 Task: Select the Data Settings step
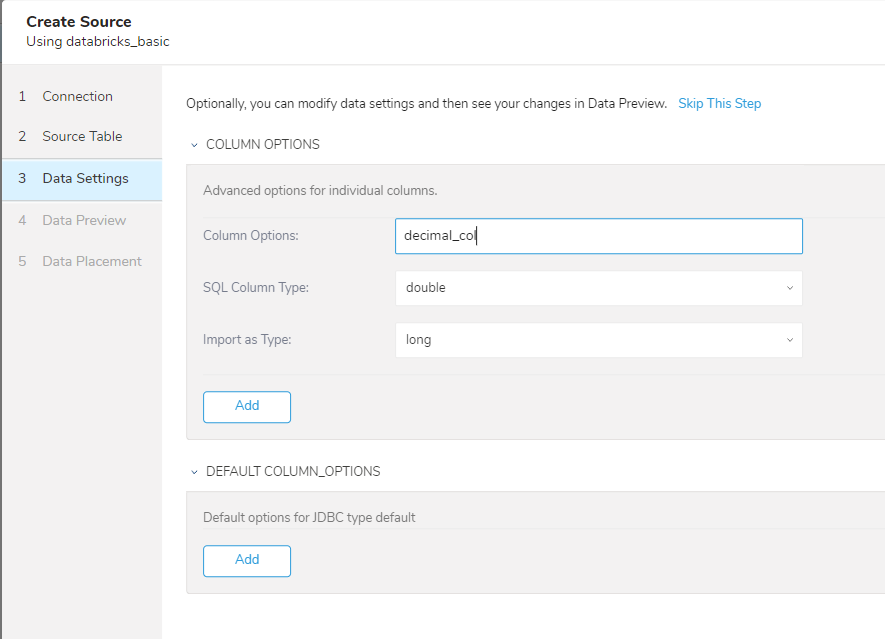pos(85,179)
